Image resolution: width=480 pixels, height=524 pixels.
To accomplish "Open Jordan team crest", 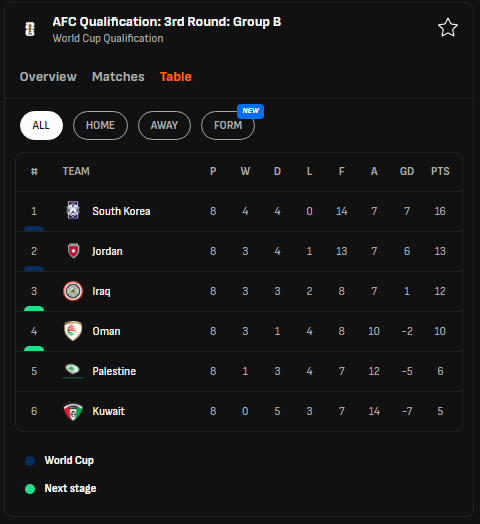I will click(x=73, y=251).
